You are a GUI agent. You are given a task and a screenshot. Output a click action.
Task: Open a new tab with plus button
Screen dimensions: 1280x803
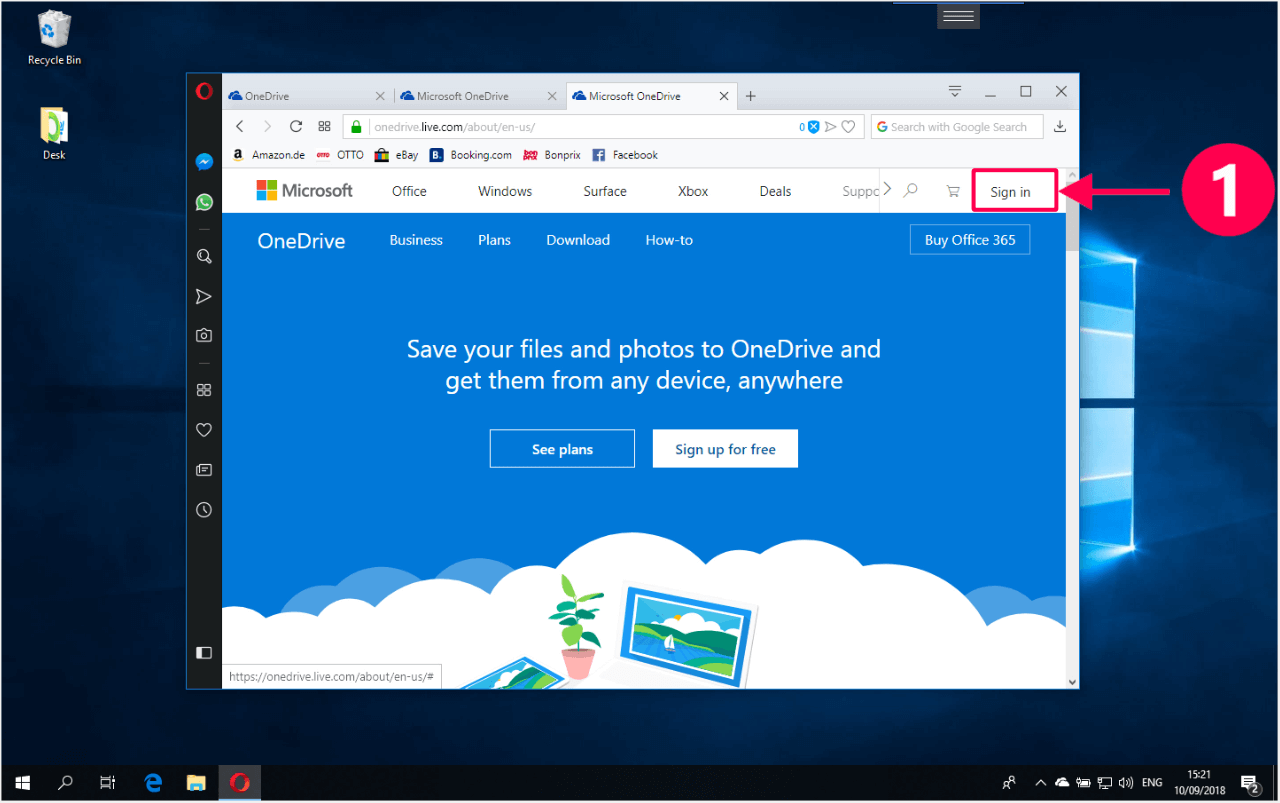coord(751,96)
